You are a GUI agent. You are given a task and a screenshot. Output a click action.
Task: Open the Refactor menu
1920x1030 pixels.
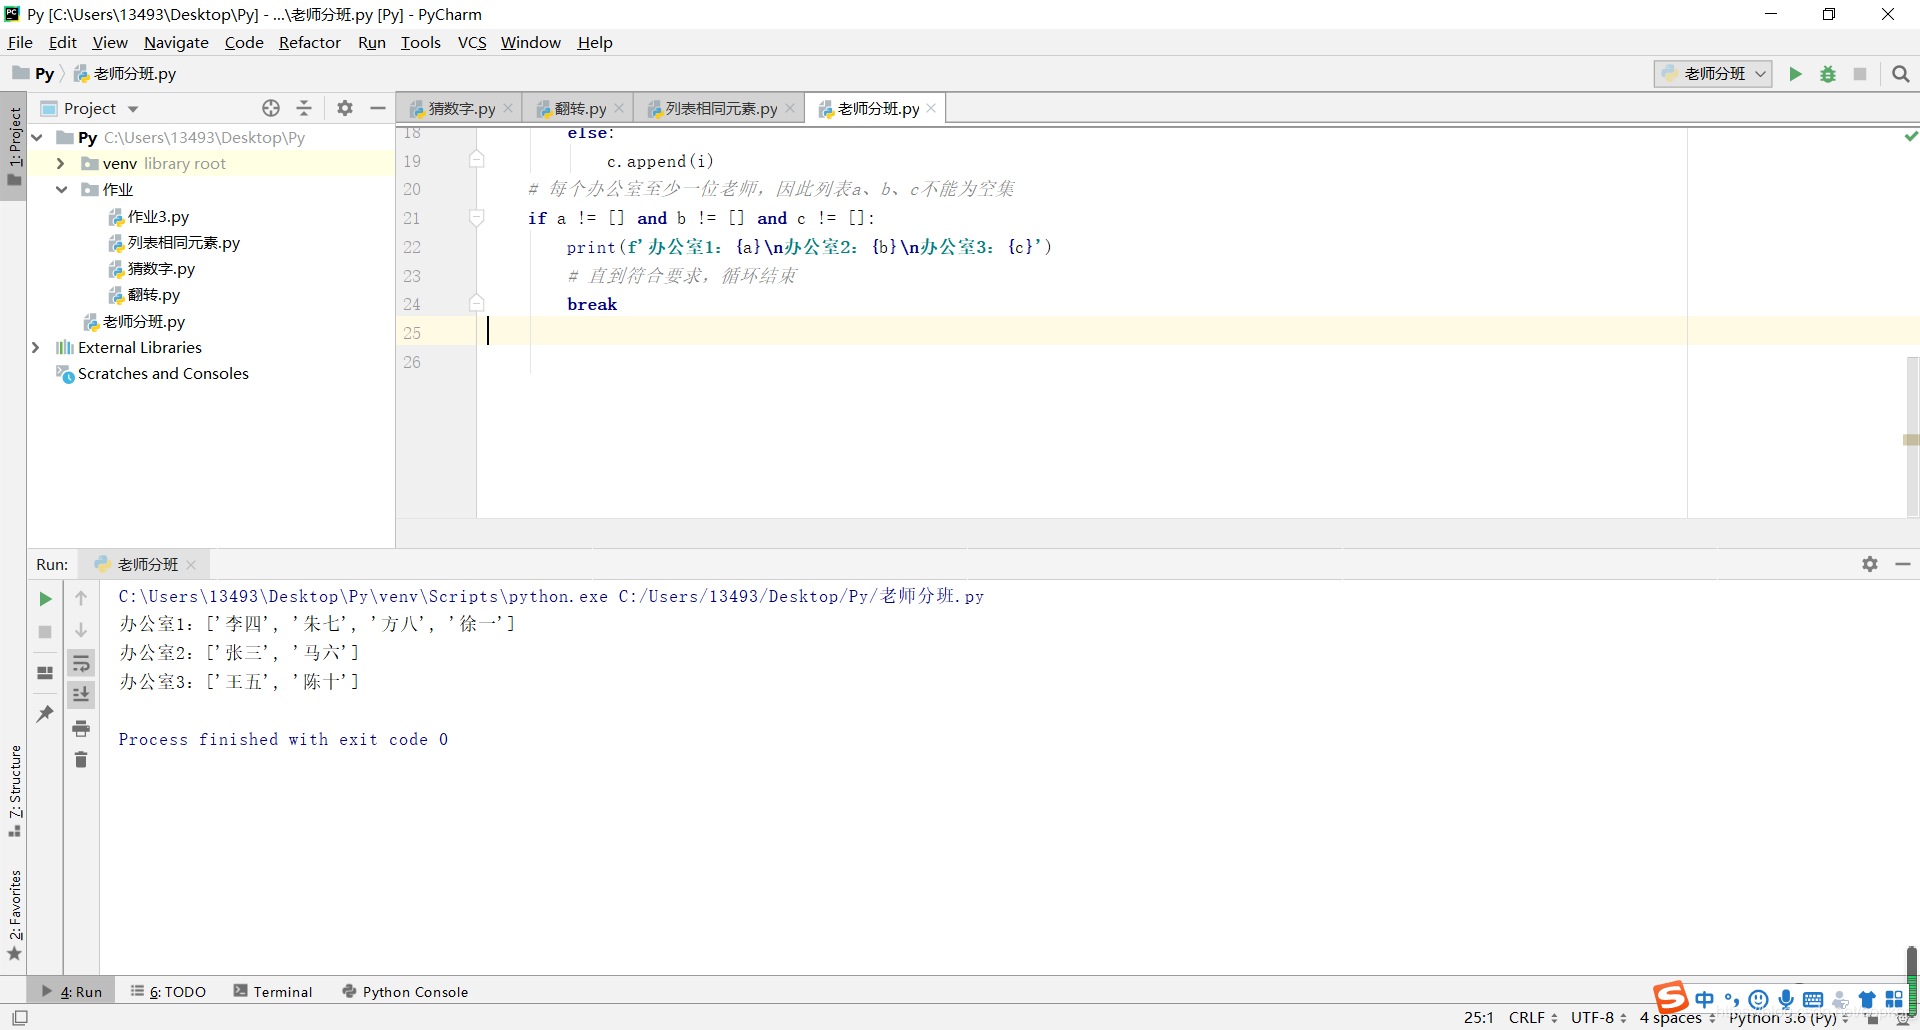[x=309, y=42]
